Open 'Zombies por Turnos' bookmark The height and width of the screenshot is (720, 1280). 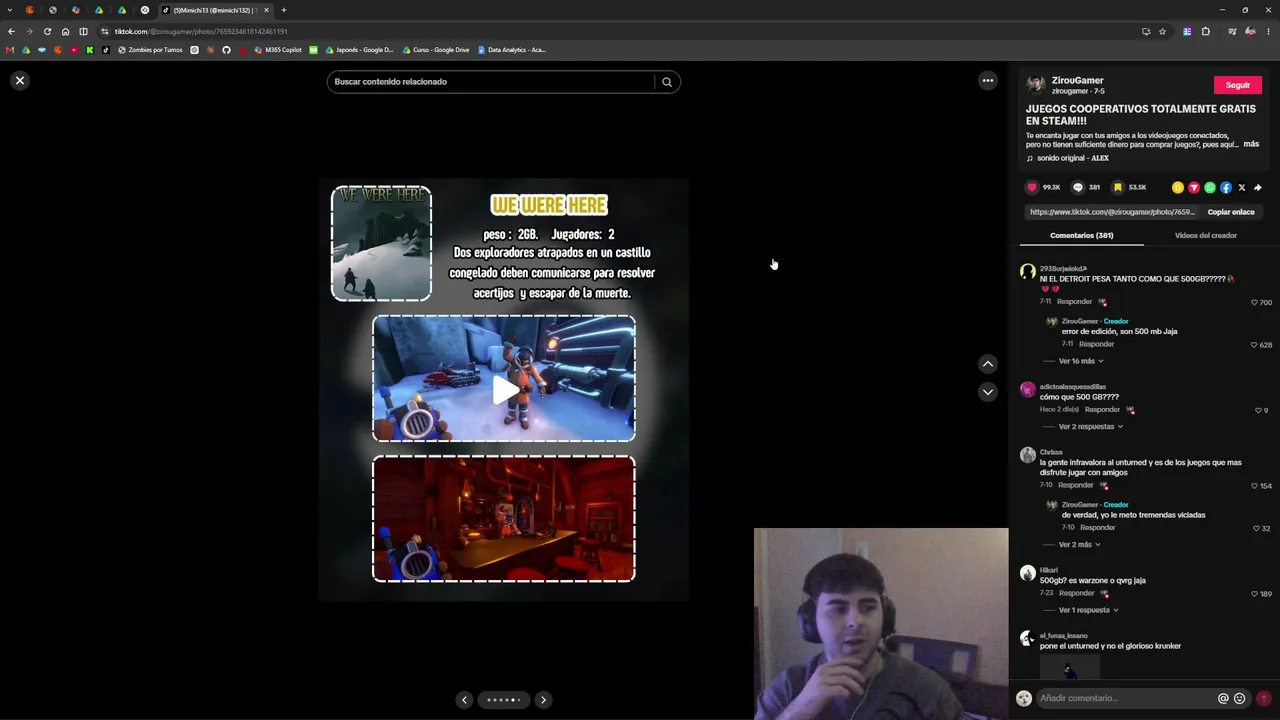click(x=151, y=50)
